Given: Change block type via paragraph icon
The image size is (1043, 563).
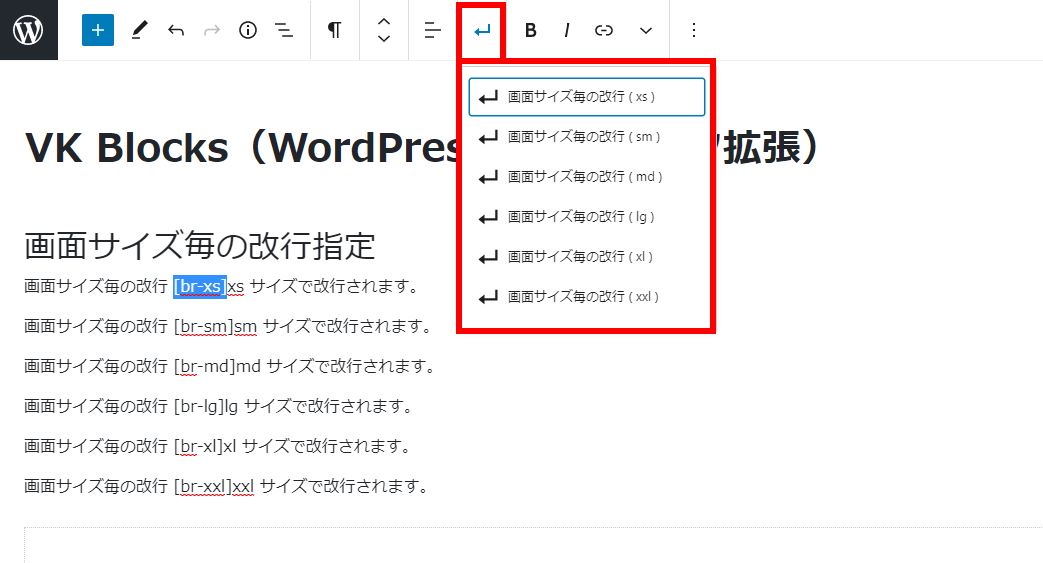Looking at the screenshot, I should coord(335,30).
